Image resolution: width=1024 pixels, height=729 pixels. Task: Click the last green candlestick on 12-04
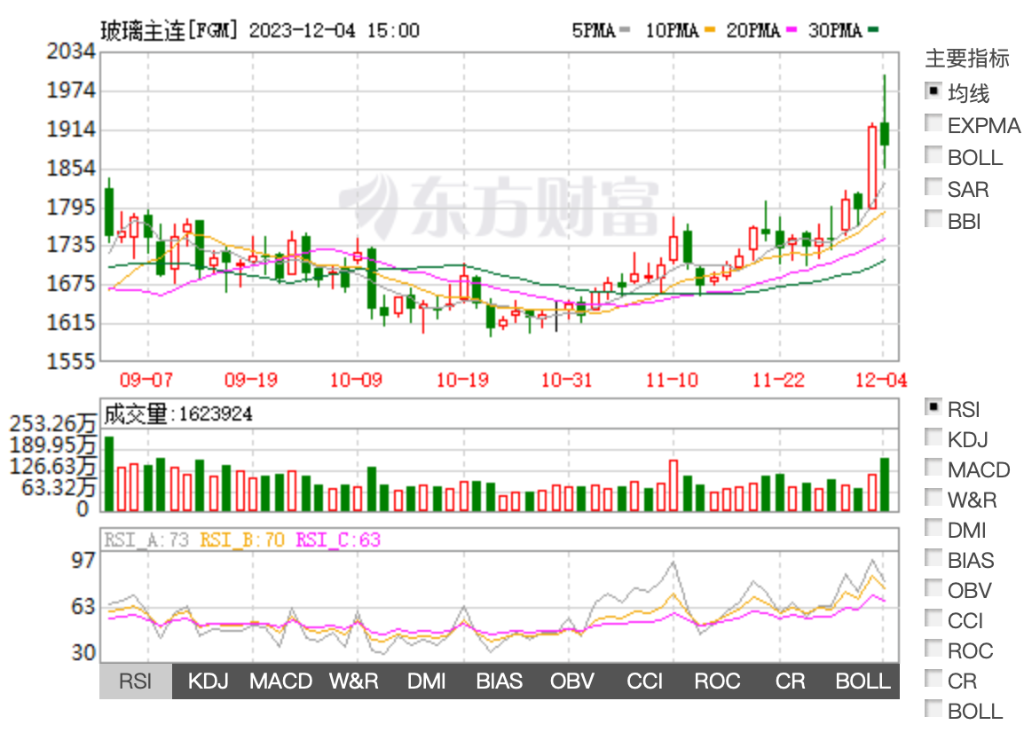[x=885, y=133]
